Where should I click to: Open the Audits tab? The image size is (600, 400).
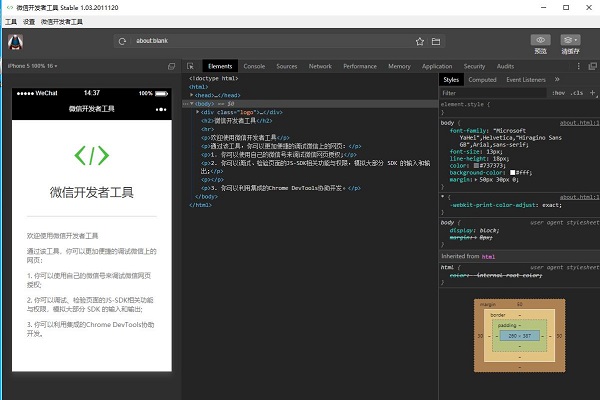[x=505, y=66]
